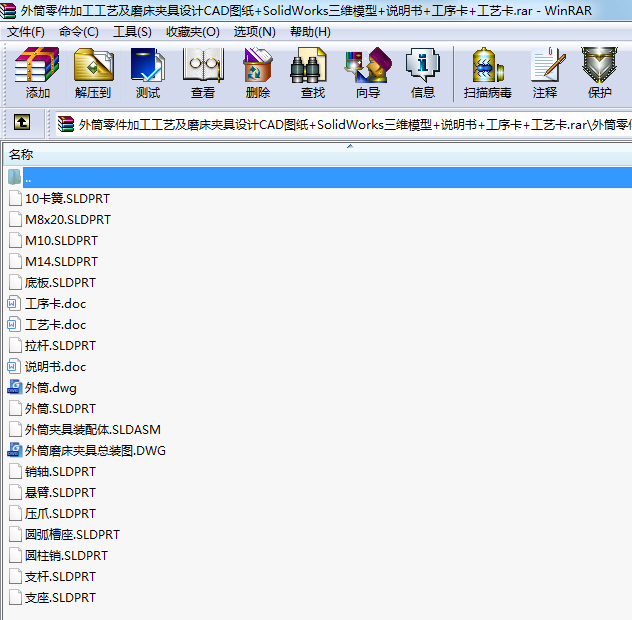Select file 销轴.SLDPRT

(60, 471)
